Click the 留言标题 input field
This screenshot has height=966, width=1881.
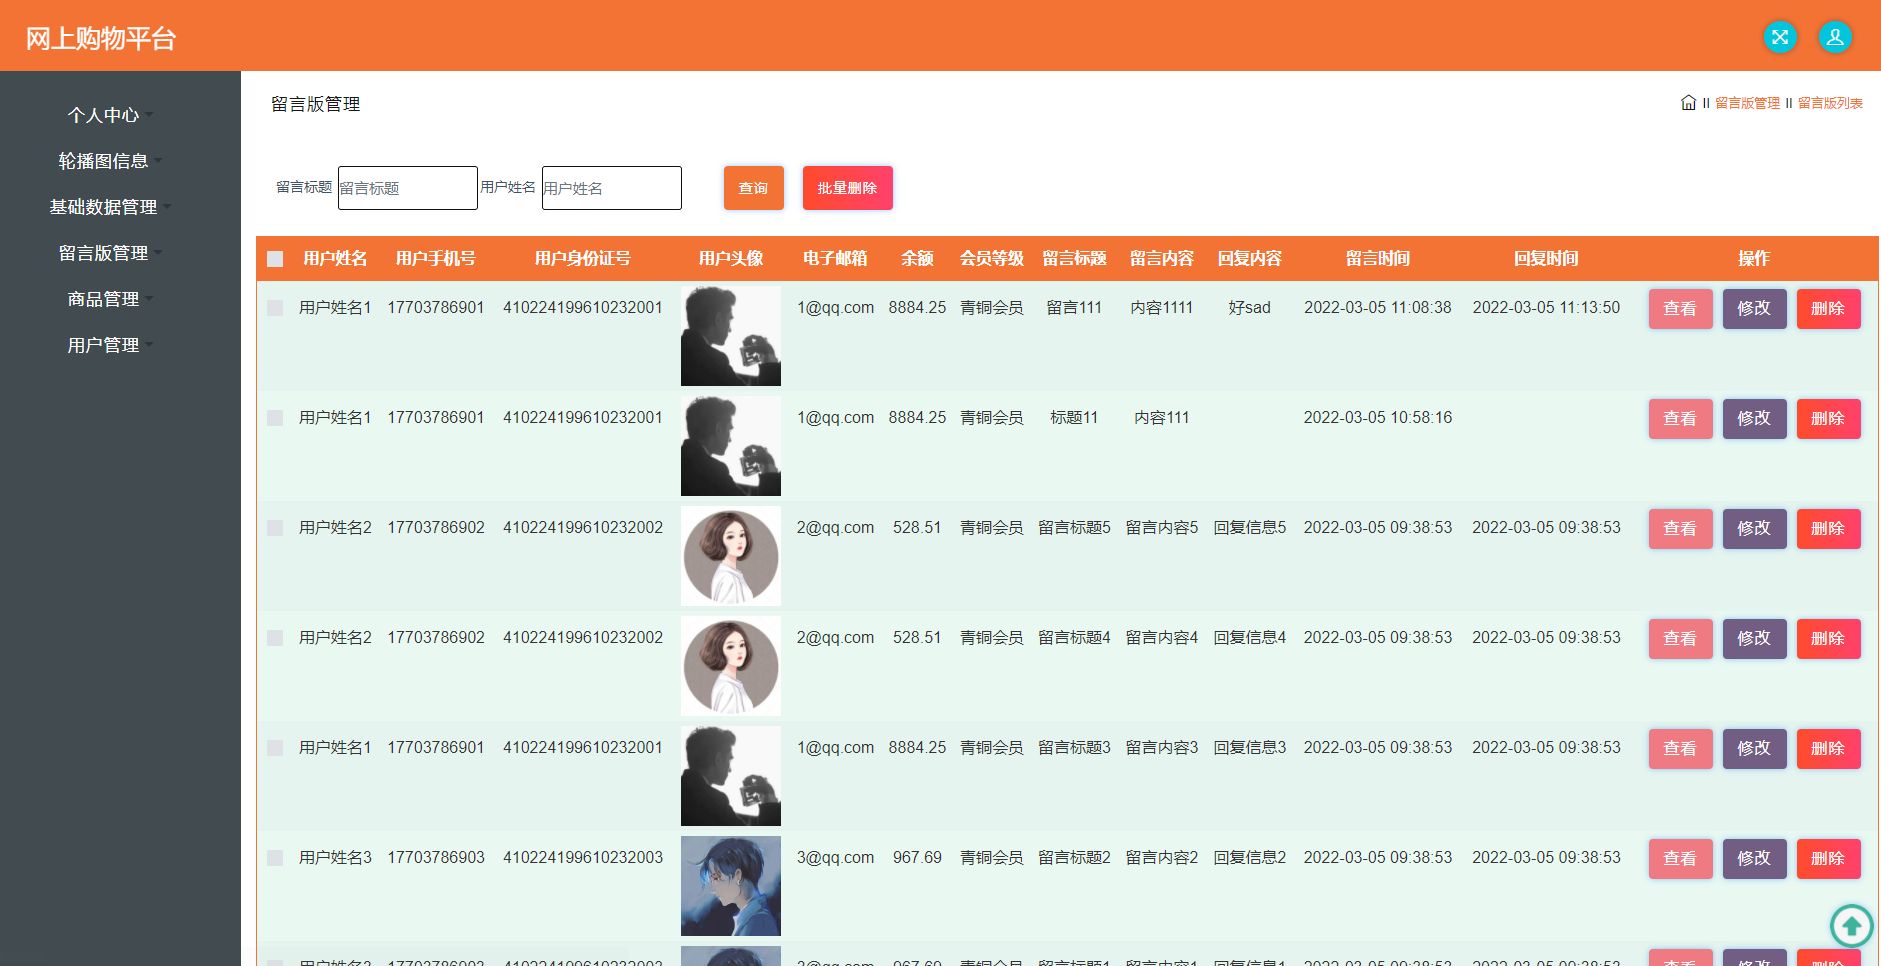[408, 188]
